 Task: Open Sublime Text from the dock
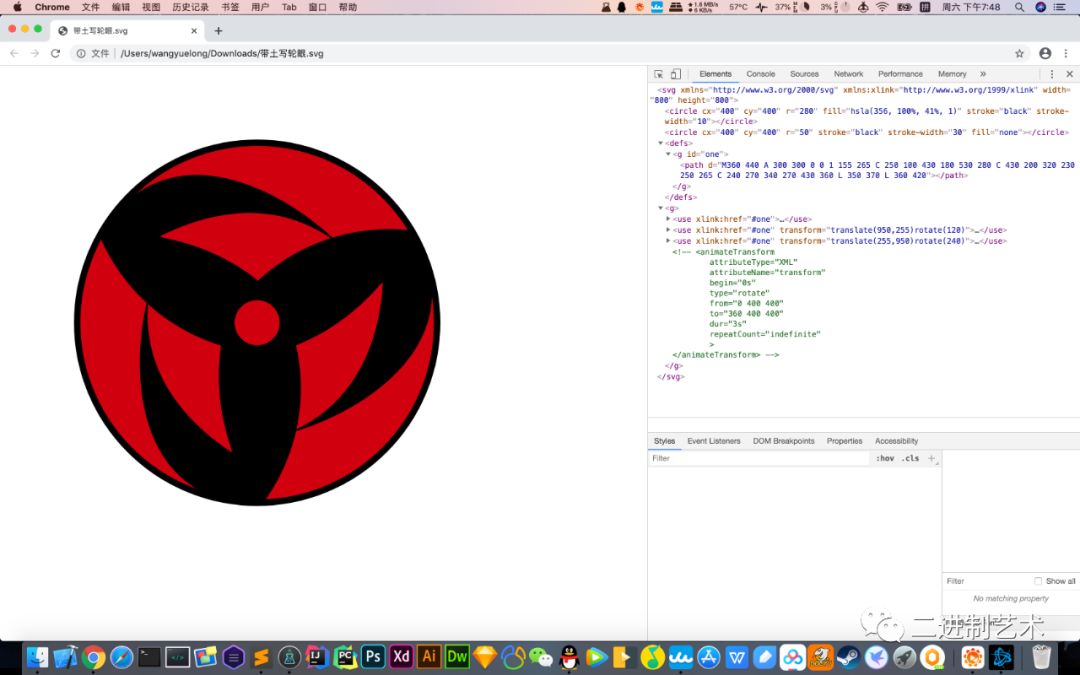261,656
